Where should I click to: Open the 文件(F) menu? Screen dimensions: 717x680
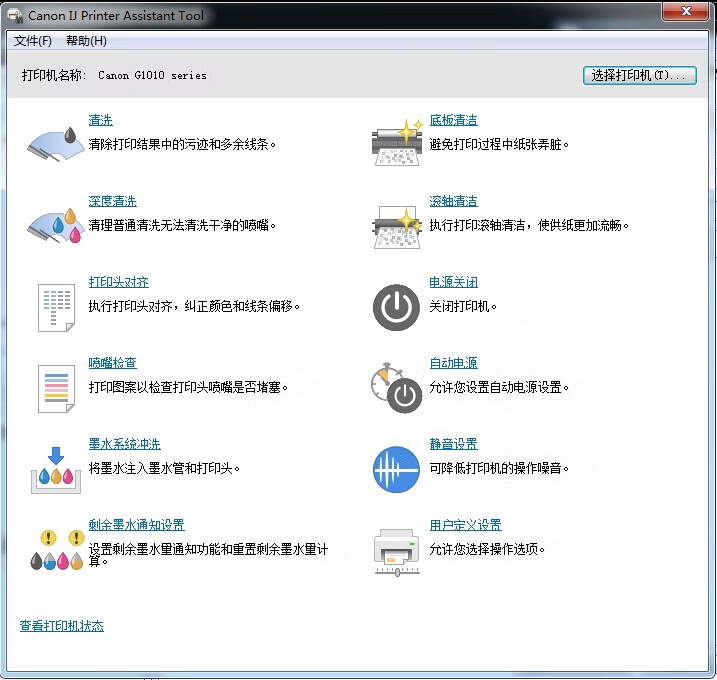[32, 41]
